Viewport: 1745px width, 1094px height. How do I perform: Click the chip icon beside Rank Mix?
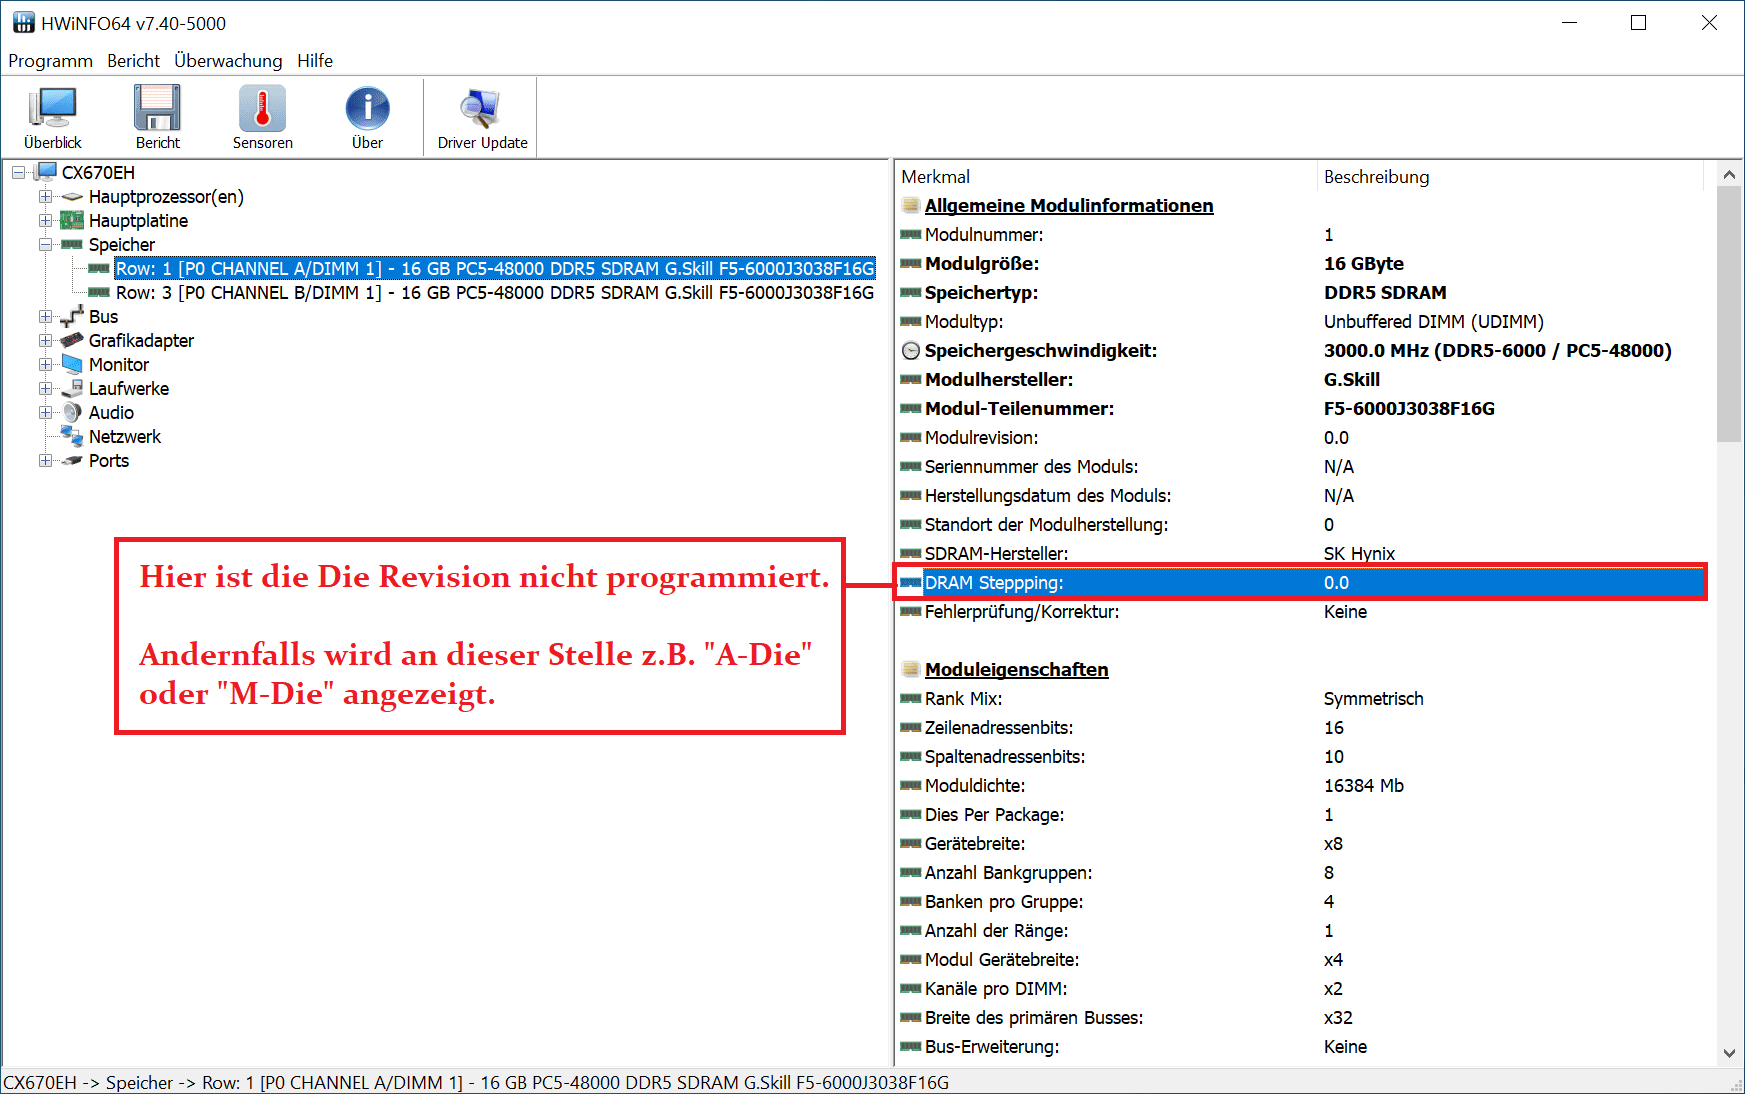coord(910,698)
